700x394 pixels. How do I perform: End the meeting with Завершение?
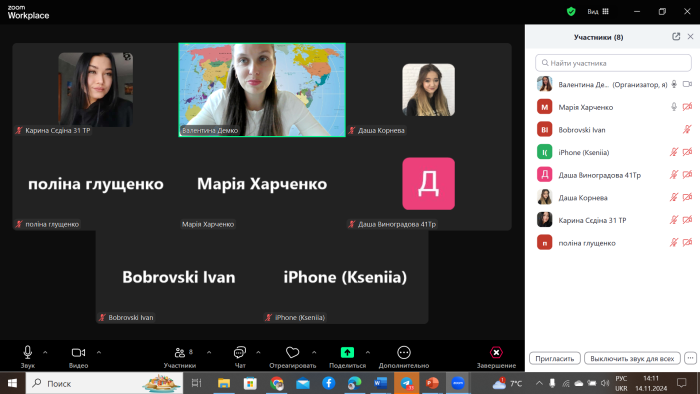tap(496, 357)
